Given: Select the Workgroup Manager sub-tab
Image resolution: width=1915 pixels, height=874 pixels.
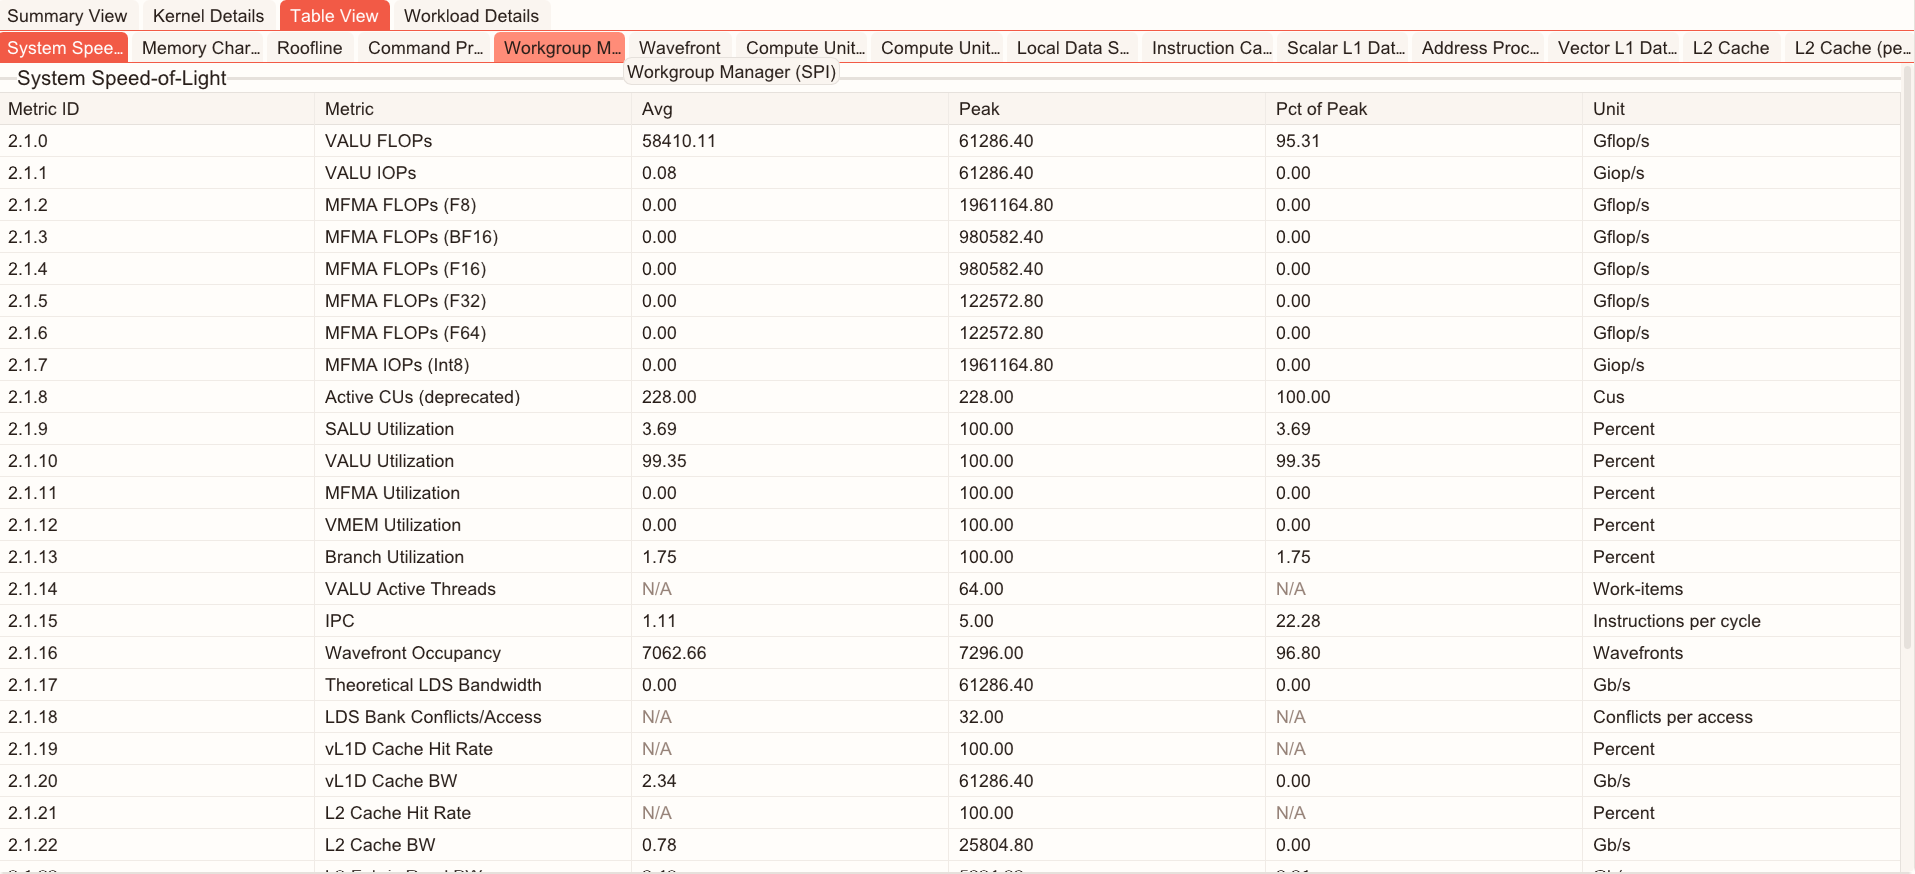Looking at the screenshot, I should [561, 48].
